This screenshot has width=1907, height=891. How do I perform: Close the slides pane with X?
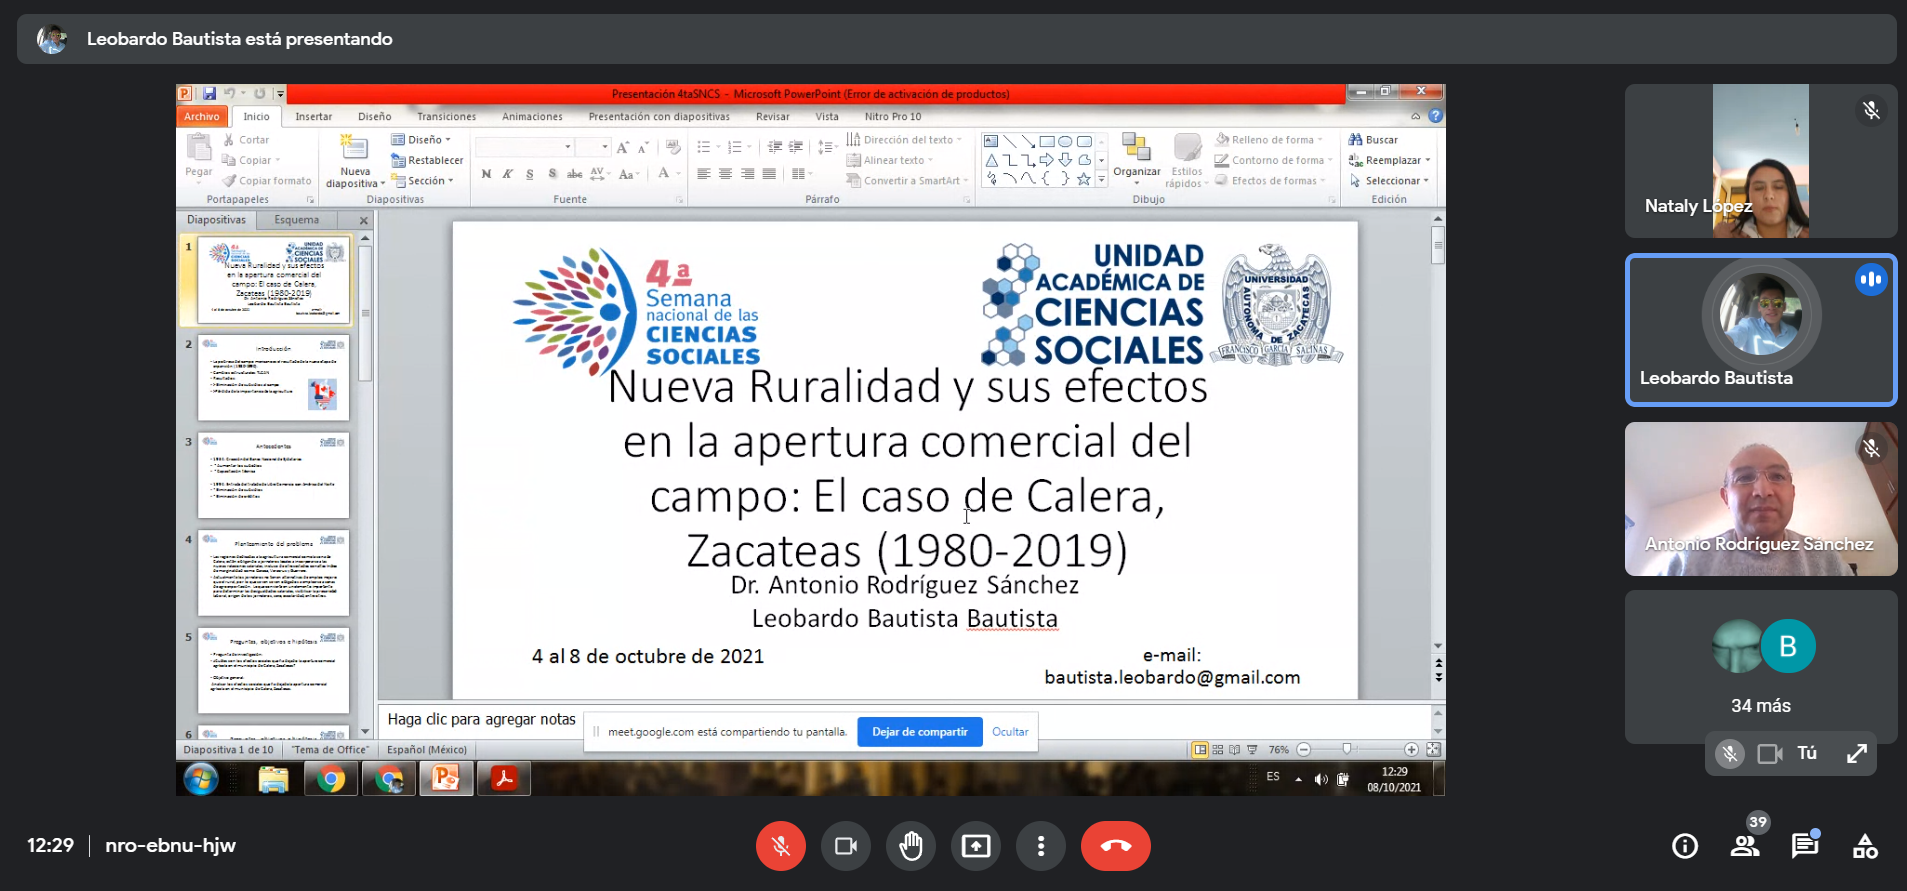364,220
